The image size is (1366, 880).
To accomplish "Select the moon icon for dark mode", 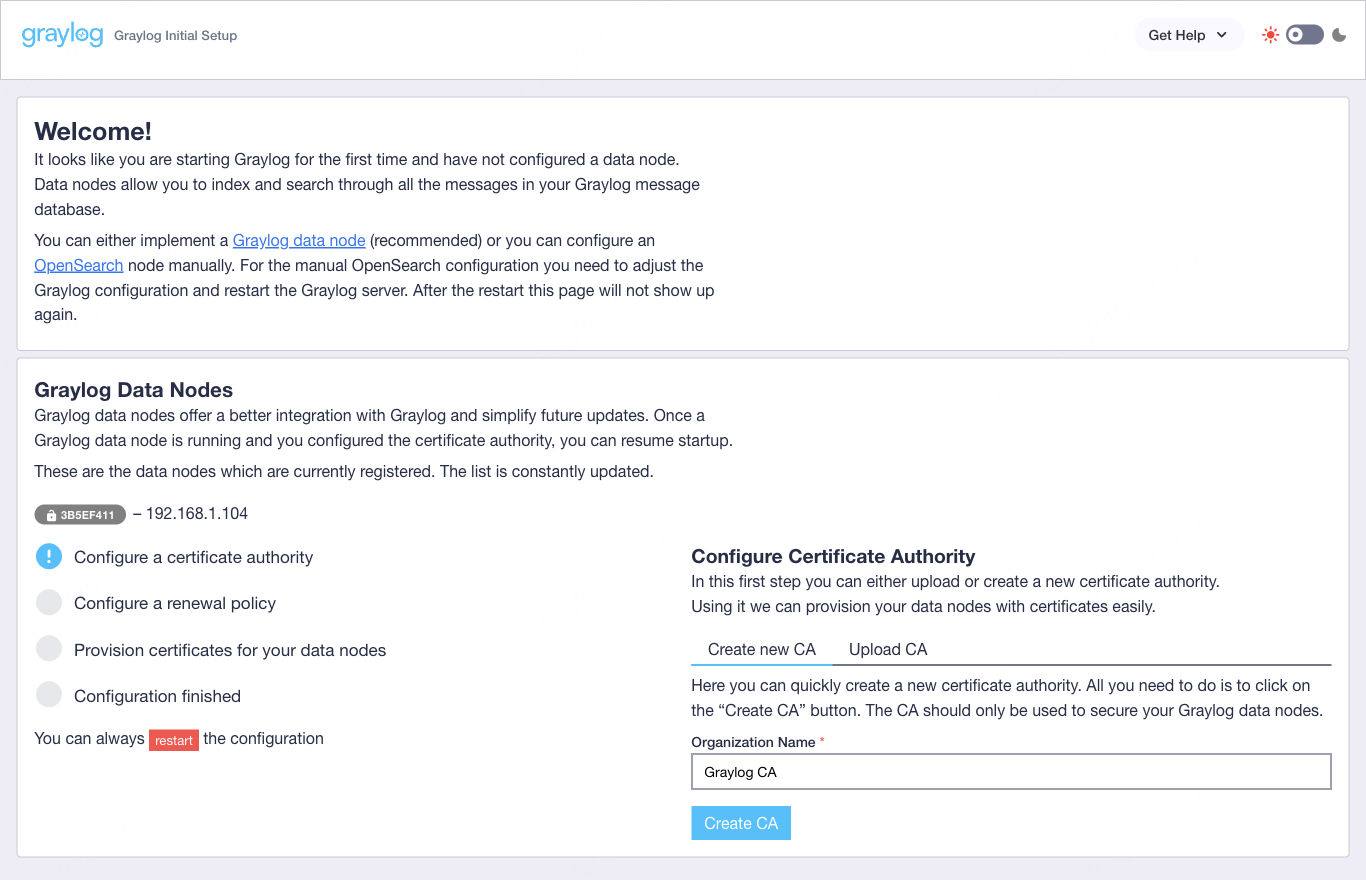I will click(x=1340, y=34).
